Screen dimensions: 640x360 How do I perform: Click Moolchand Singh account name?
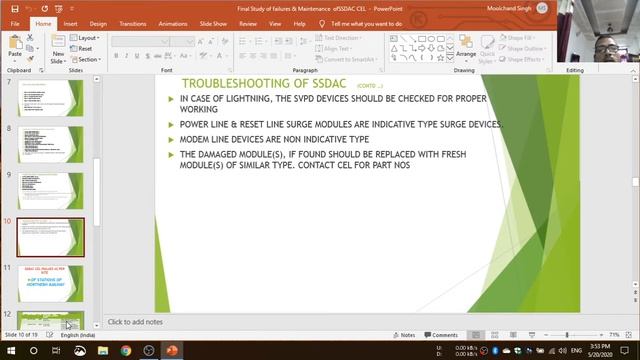pyautogui.click(x=509, y=9)
